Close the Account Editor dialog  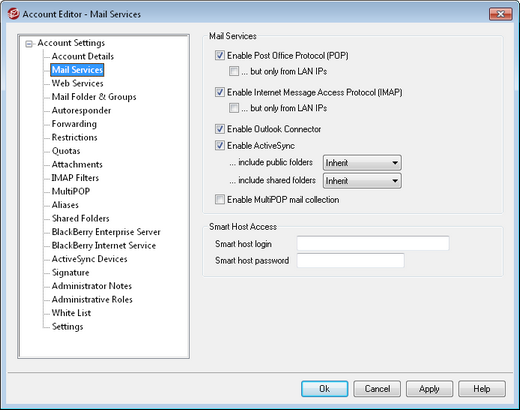tap(500, 14)
